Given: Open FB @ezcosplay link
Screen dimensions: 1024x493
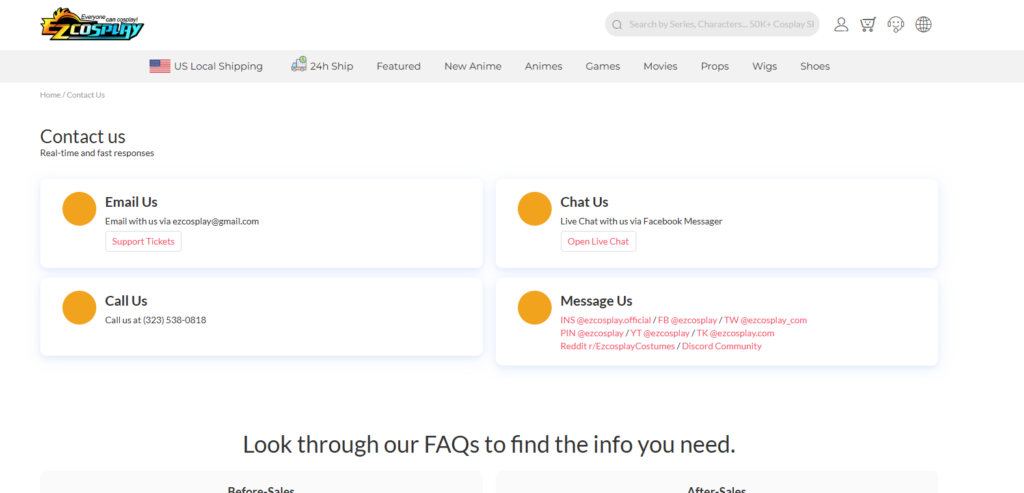Looking at the screenshot, I should tap(687, 320).
